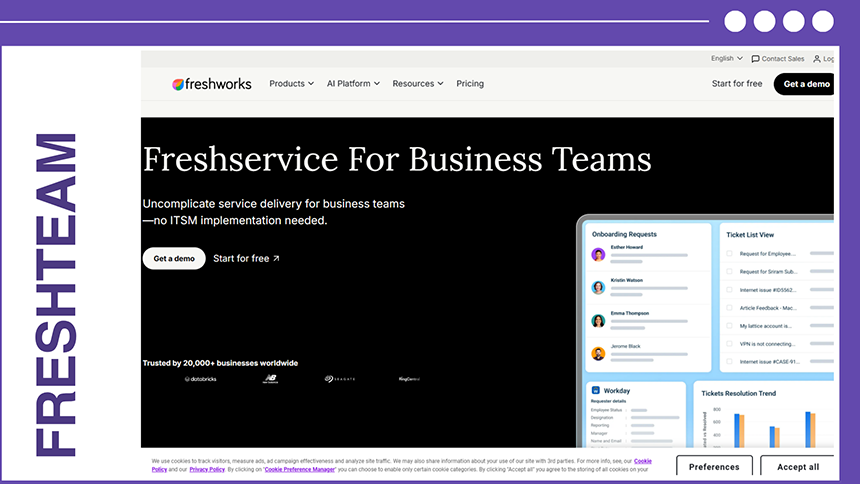Click the Login user icon
The width and height of the screenshot is (860, 484).
(817, 59)
